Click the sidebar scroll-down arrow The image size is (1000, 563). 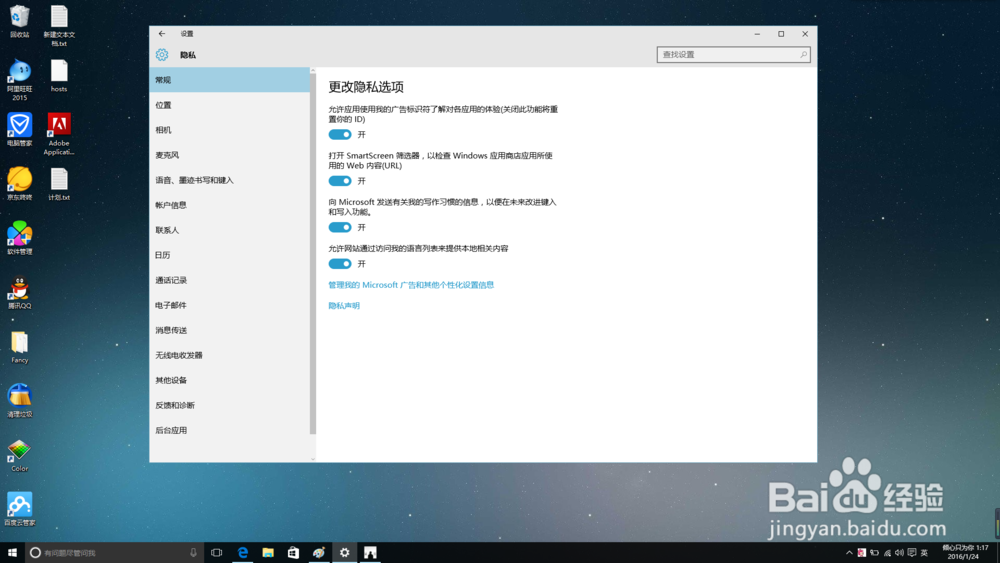coord(312,458)
